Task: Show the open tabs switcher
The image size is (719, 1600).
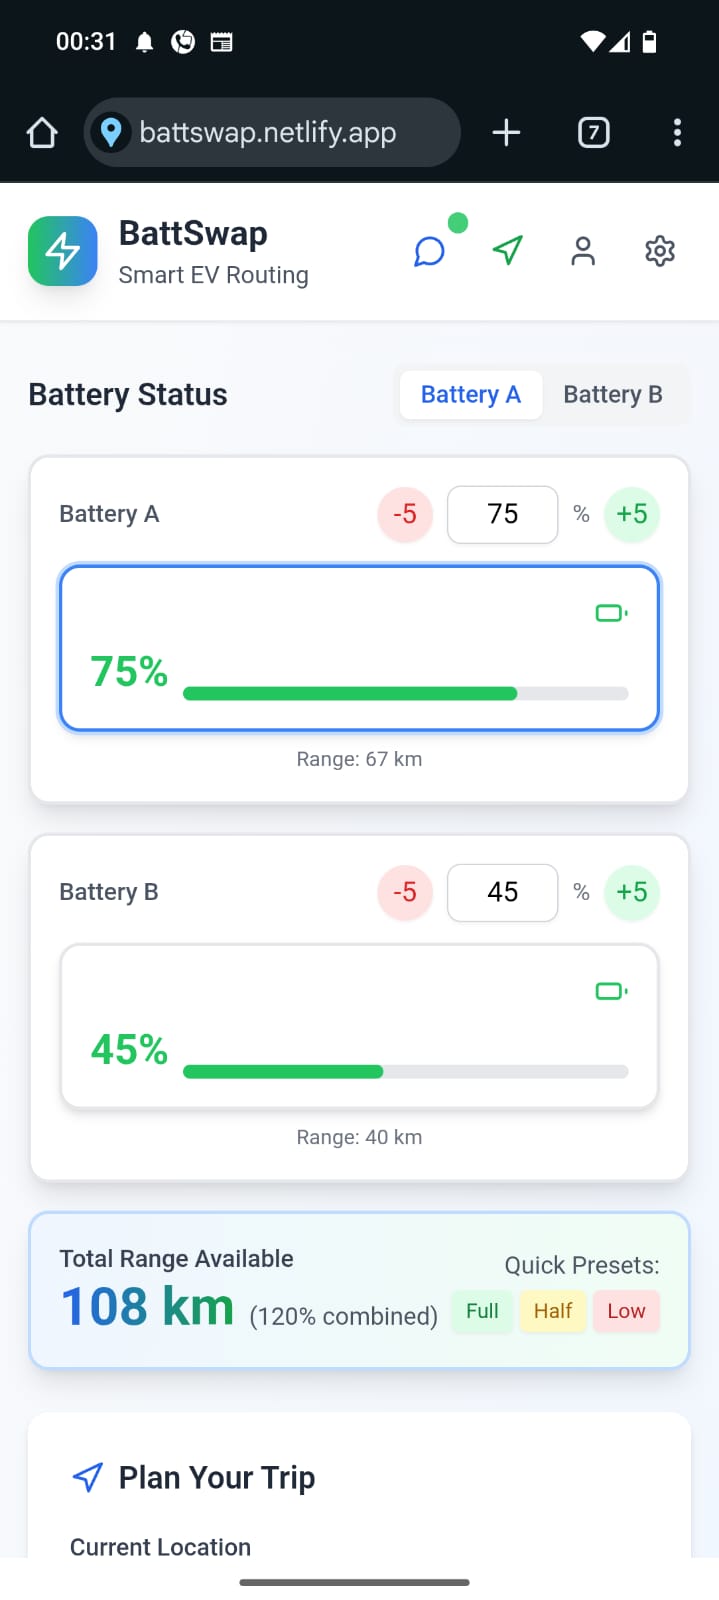Action: tap(594, 132)
